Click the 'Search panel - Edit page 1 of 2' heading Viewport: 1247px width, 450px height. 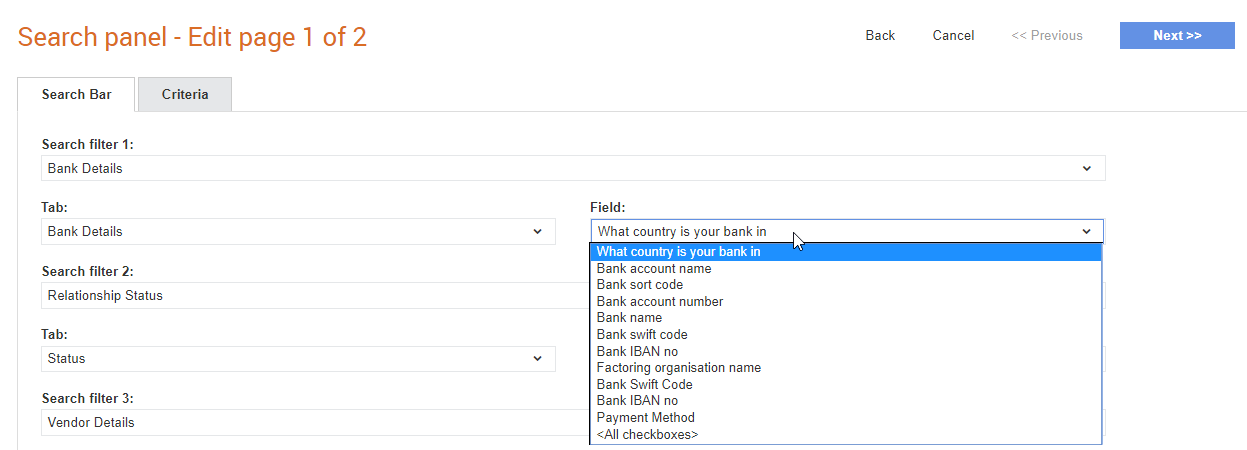pos(192,37)
